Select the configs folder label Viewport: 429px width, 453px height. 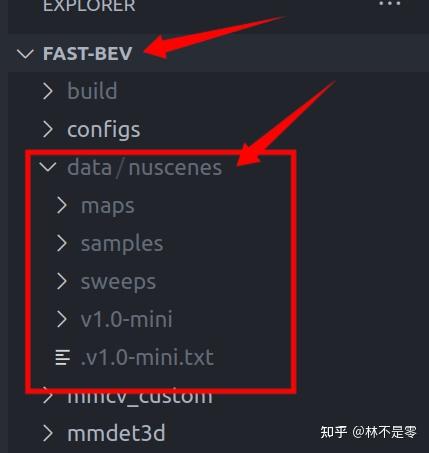[104, 130]
